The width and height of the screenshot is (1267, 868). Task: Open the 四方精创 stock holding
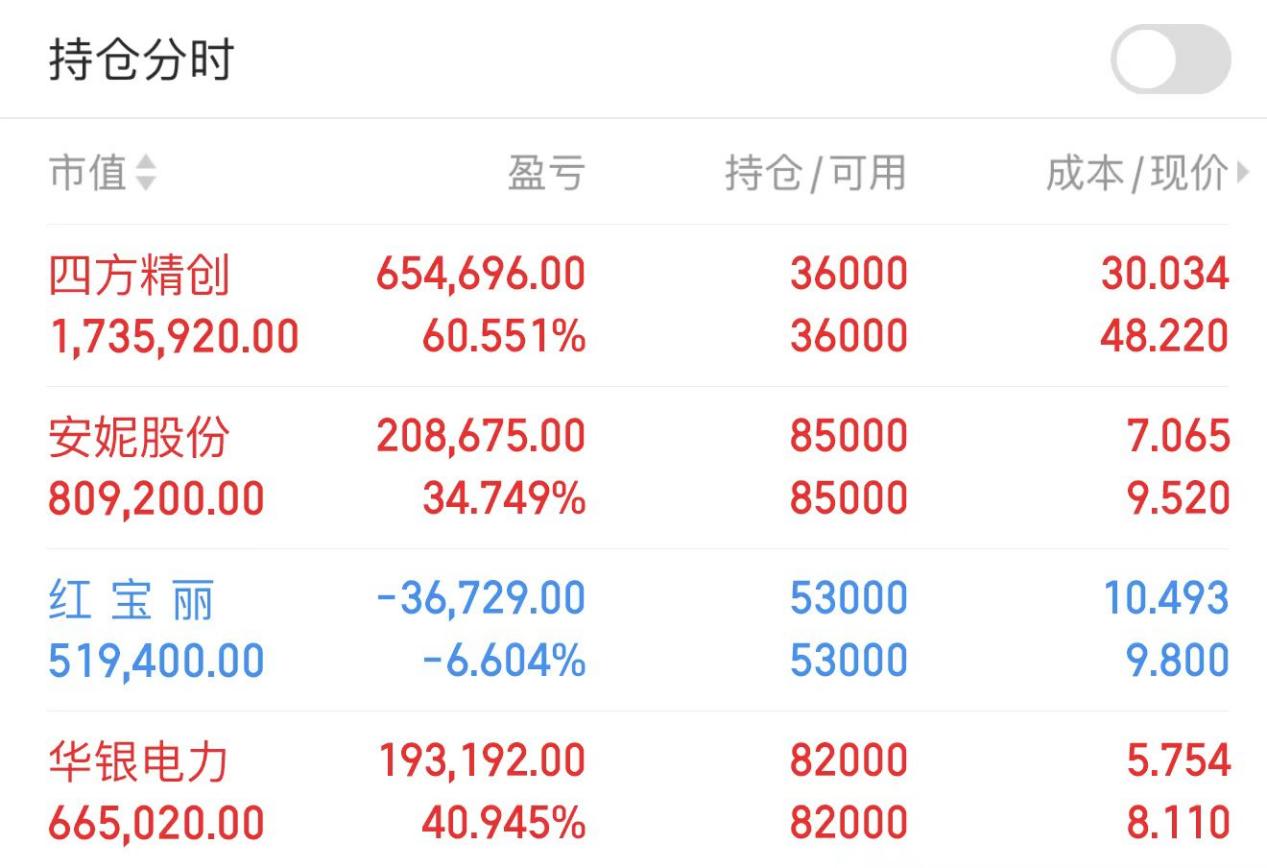638,305
